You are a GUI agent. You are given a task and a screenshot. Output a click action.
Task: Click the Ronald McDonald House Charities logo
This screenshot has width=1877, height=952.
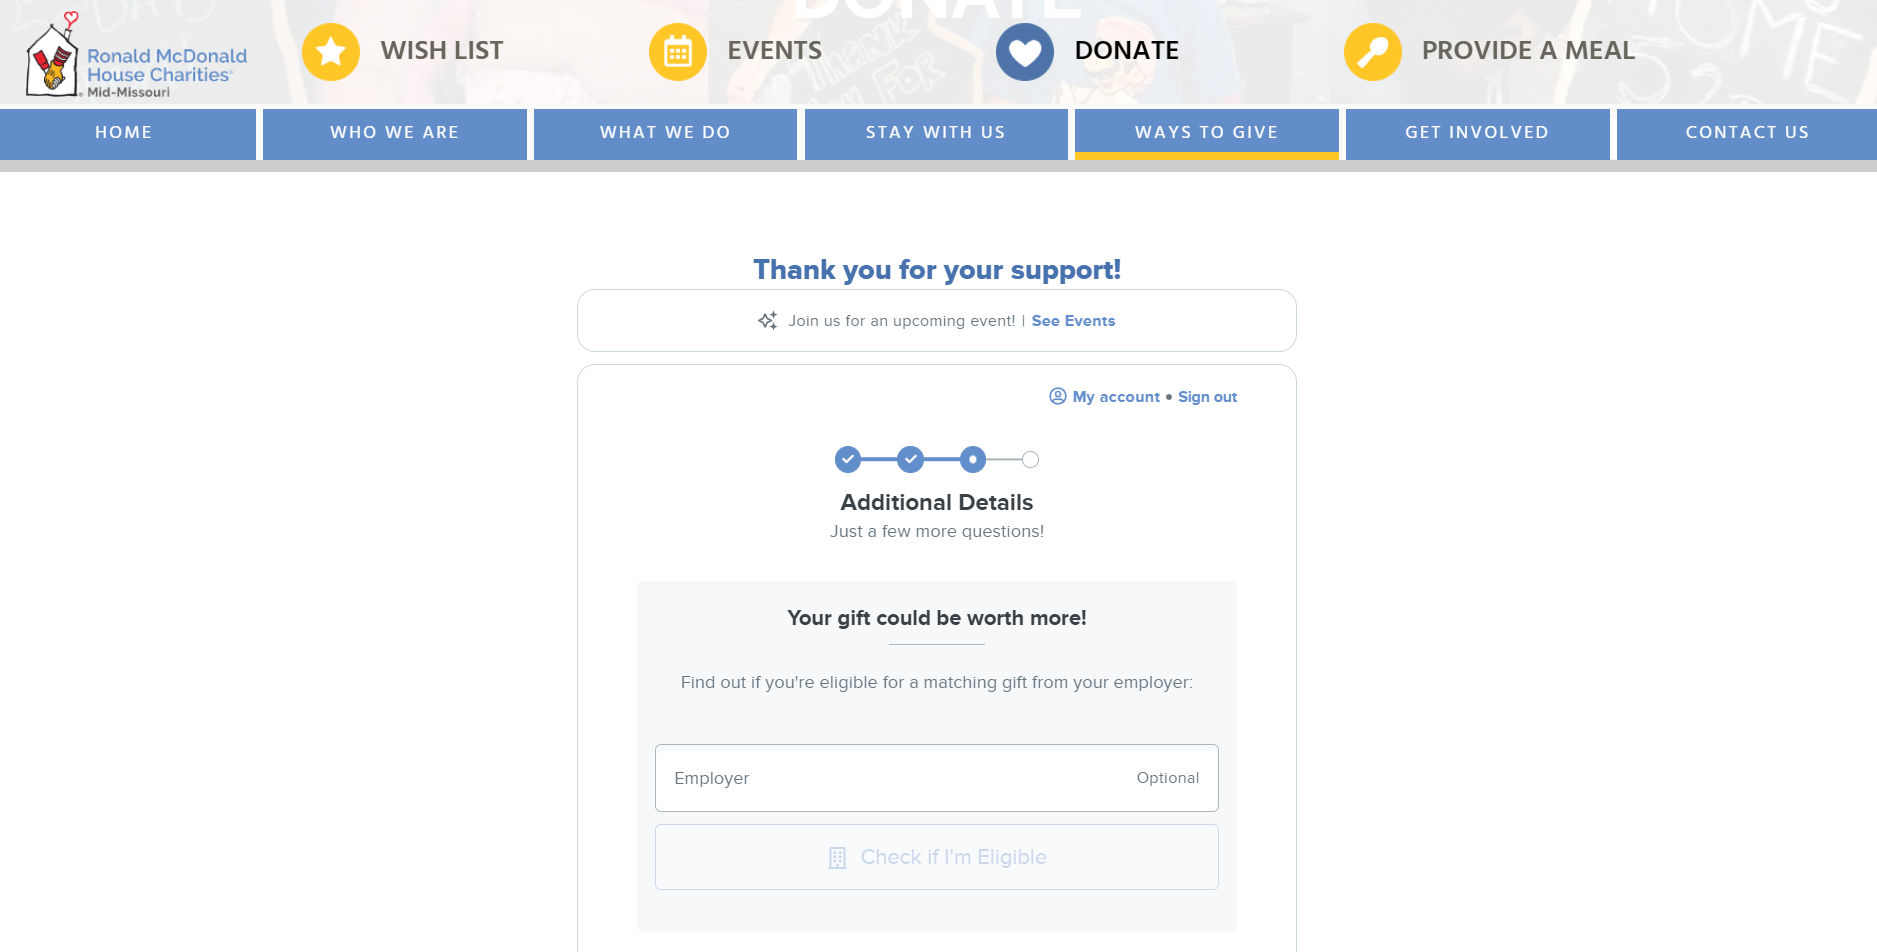136,56
